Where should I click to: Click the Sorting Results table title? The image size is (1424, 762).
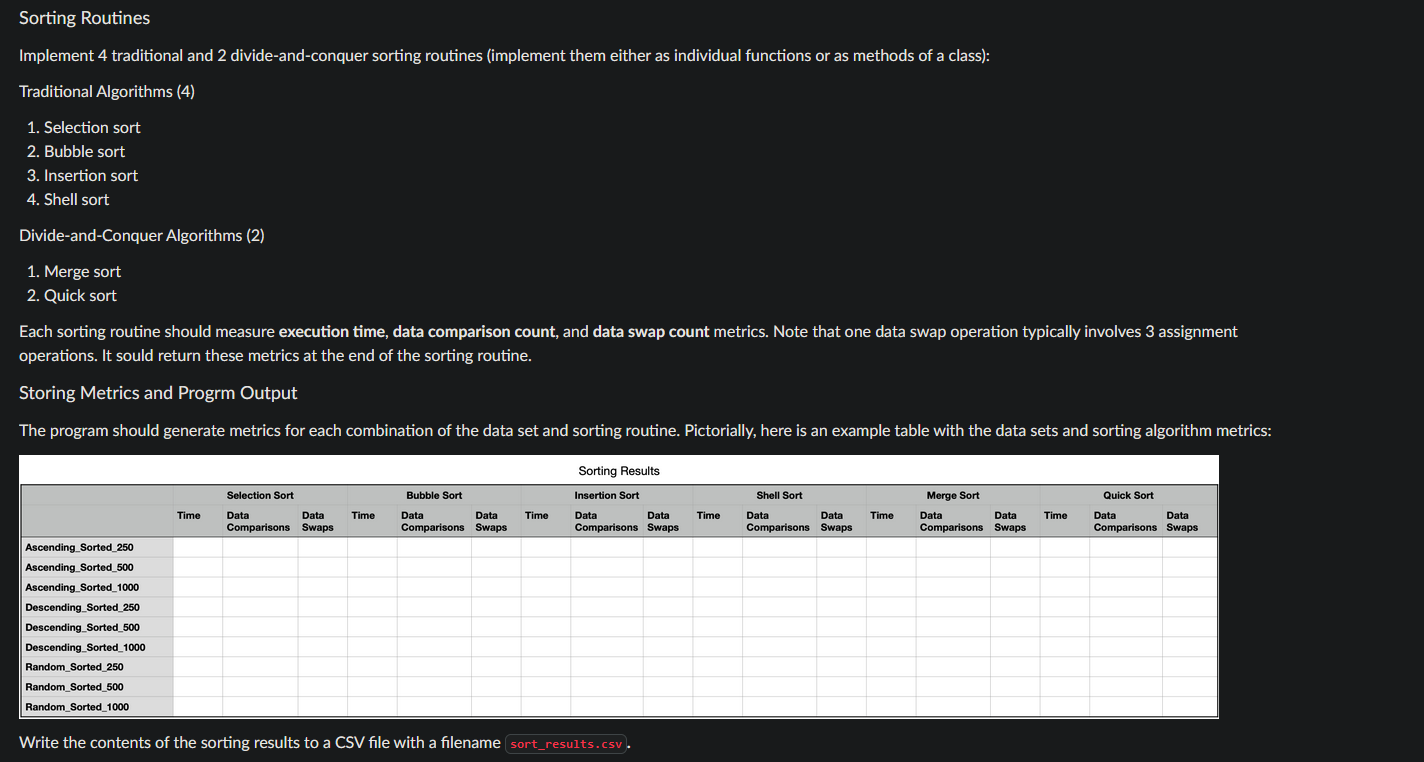619,470
